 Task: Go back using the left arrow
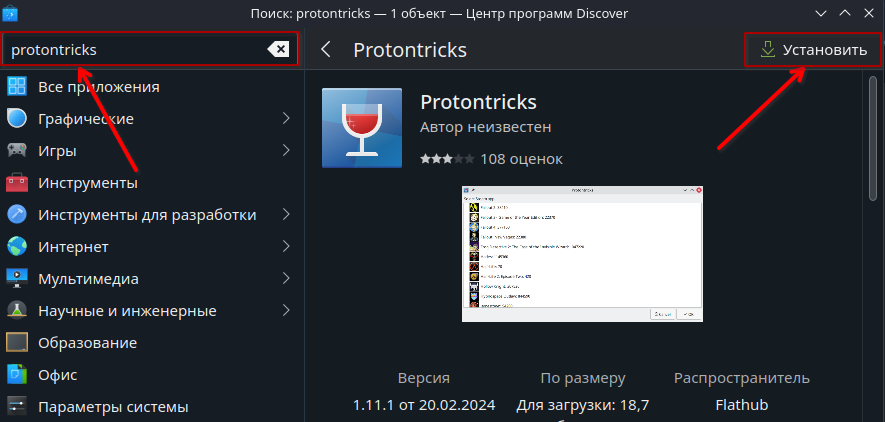[326, 49]
